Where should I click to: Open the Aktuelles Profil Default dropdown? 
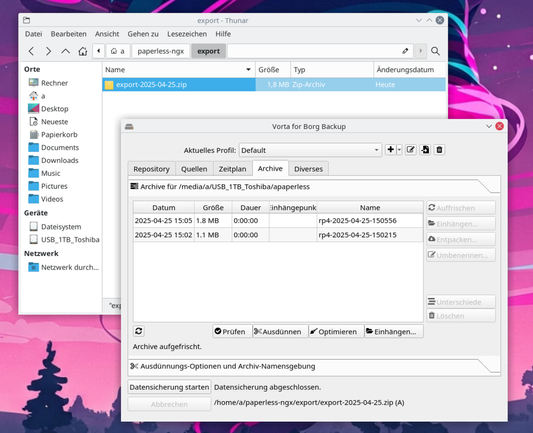click(x=310, y=150)
